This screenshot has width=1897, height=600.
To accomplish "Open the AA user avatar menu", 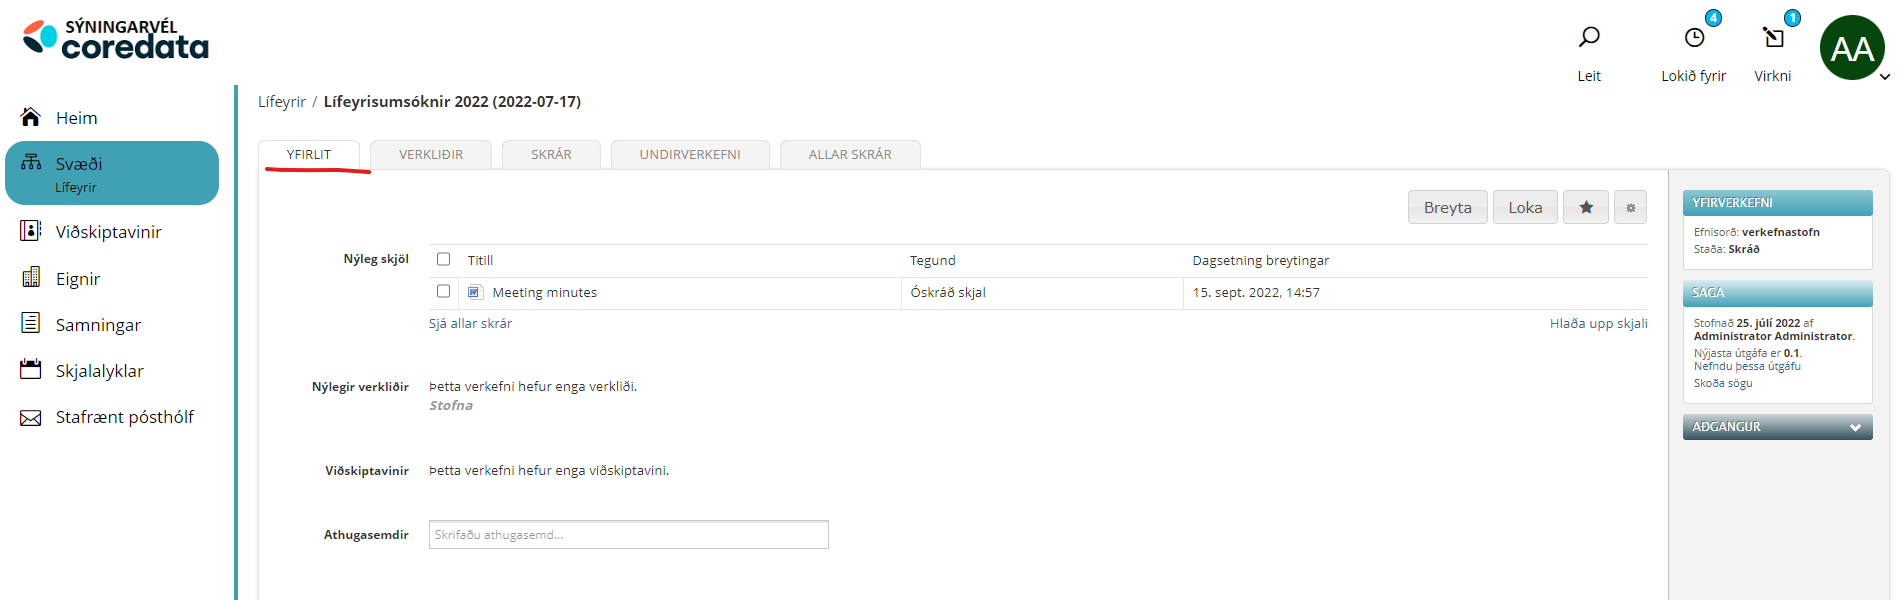I will coord(1852,48).
